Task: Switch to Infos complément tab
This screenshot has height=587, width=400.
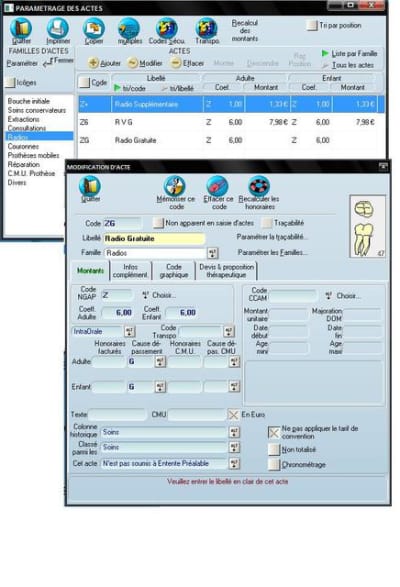Action: coord(130,271)
